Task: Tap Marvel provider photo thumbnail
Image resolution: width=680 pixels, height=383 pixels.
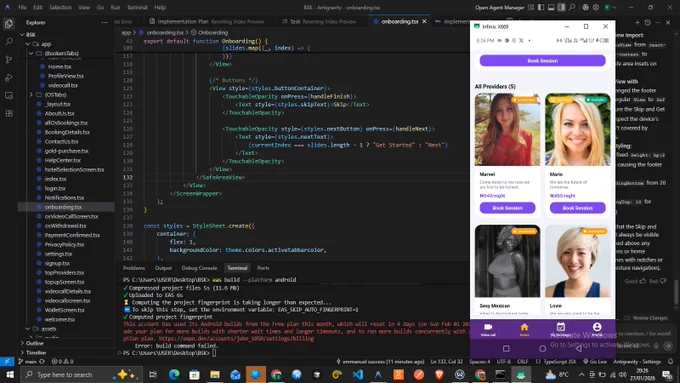Action: tap(507, 130)
